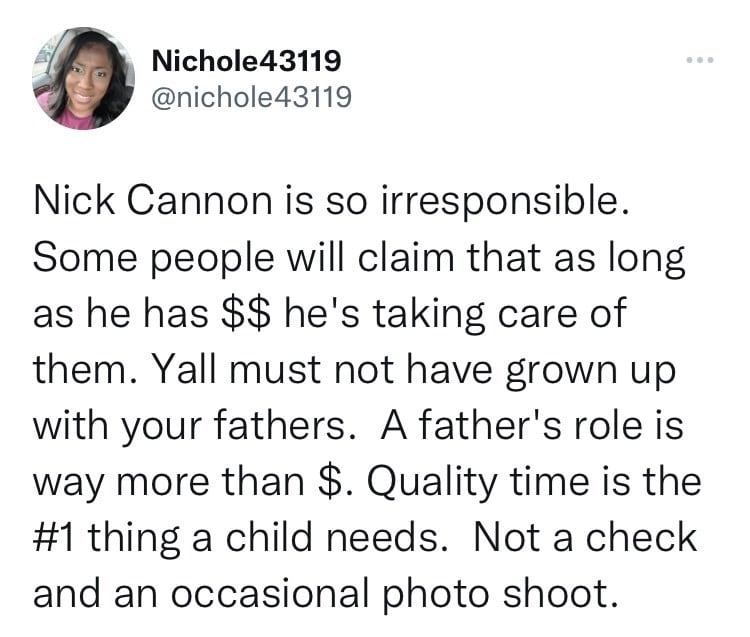
Task: Open Nichole43119's profile picture
Action: point(83,78)
